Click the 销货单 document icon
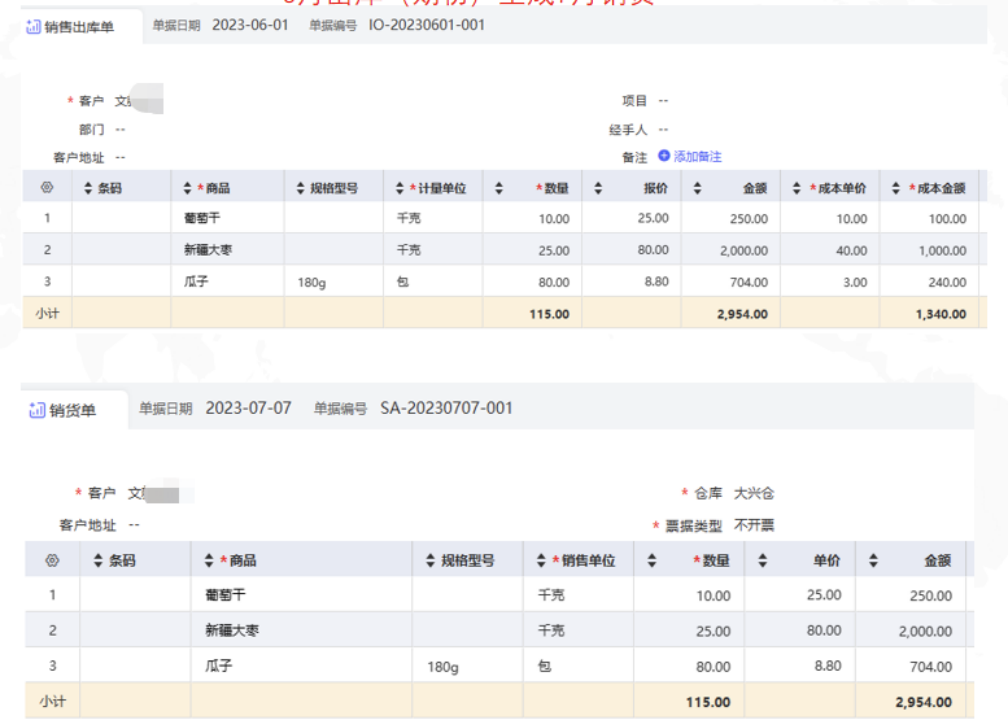Image resolution: width=1008 pixels, height=720 pixels. (37, 410)
